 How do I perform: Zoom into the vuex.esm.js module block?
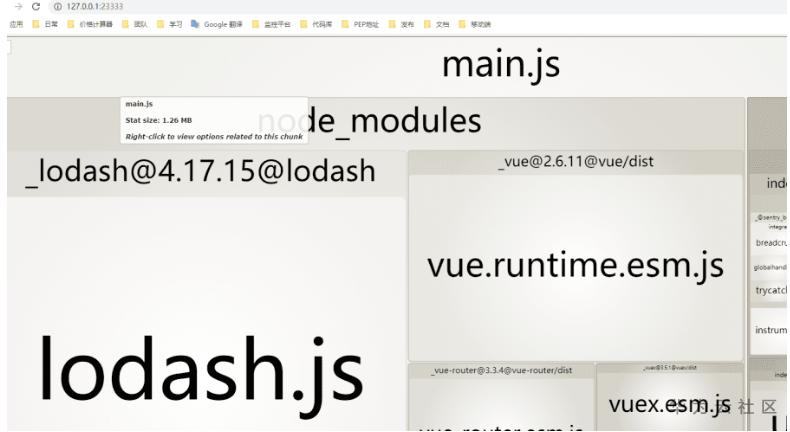click(x=670, y=403)
